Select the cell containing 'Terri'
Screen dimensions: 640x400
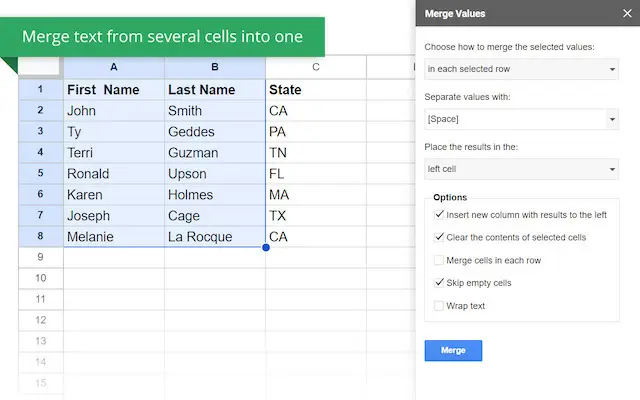click(x=114, y=153)
